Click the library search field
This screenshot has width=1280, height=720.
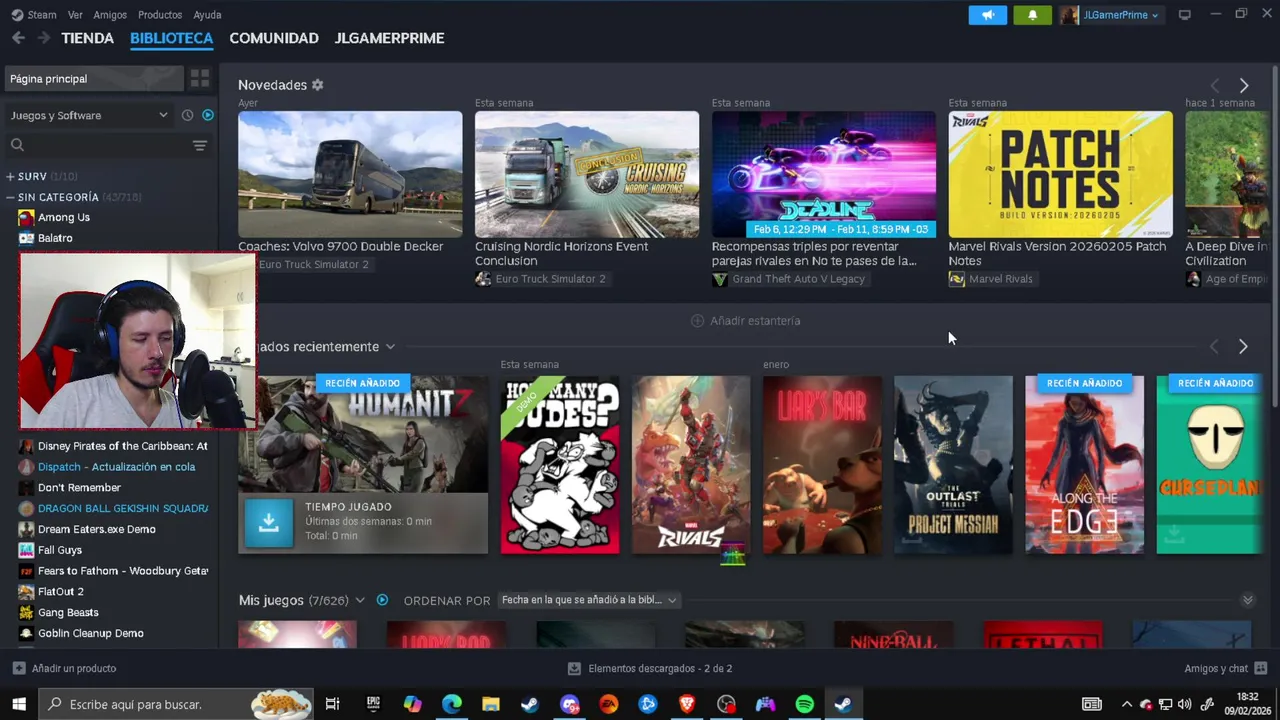[x=105, y=145]
